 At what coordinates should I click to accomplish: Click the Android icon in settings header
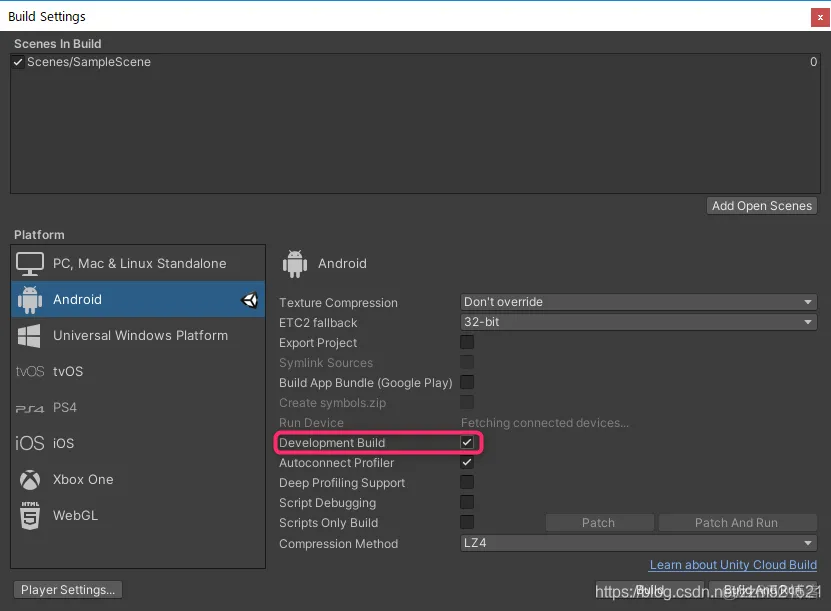click(x=295, y=264)
